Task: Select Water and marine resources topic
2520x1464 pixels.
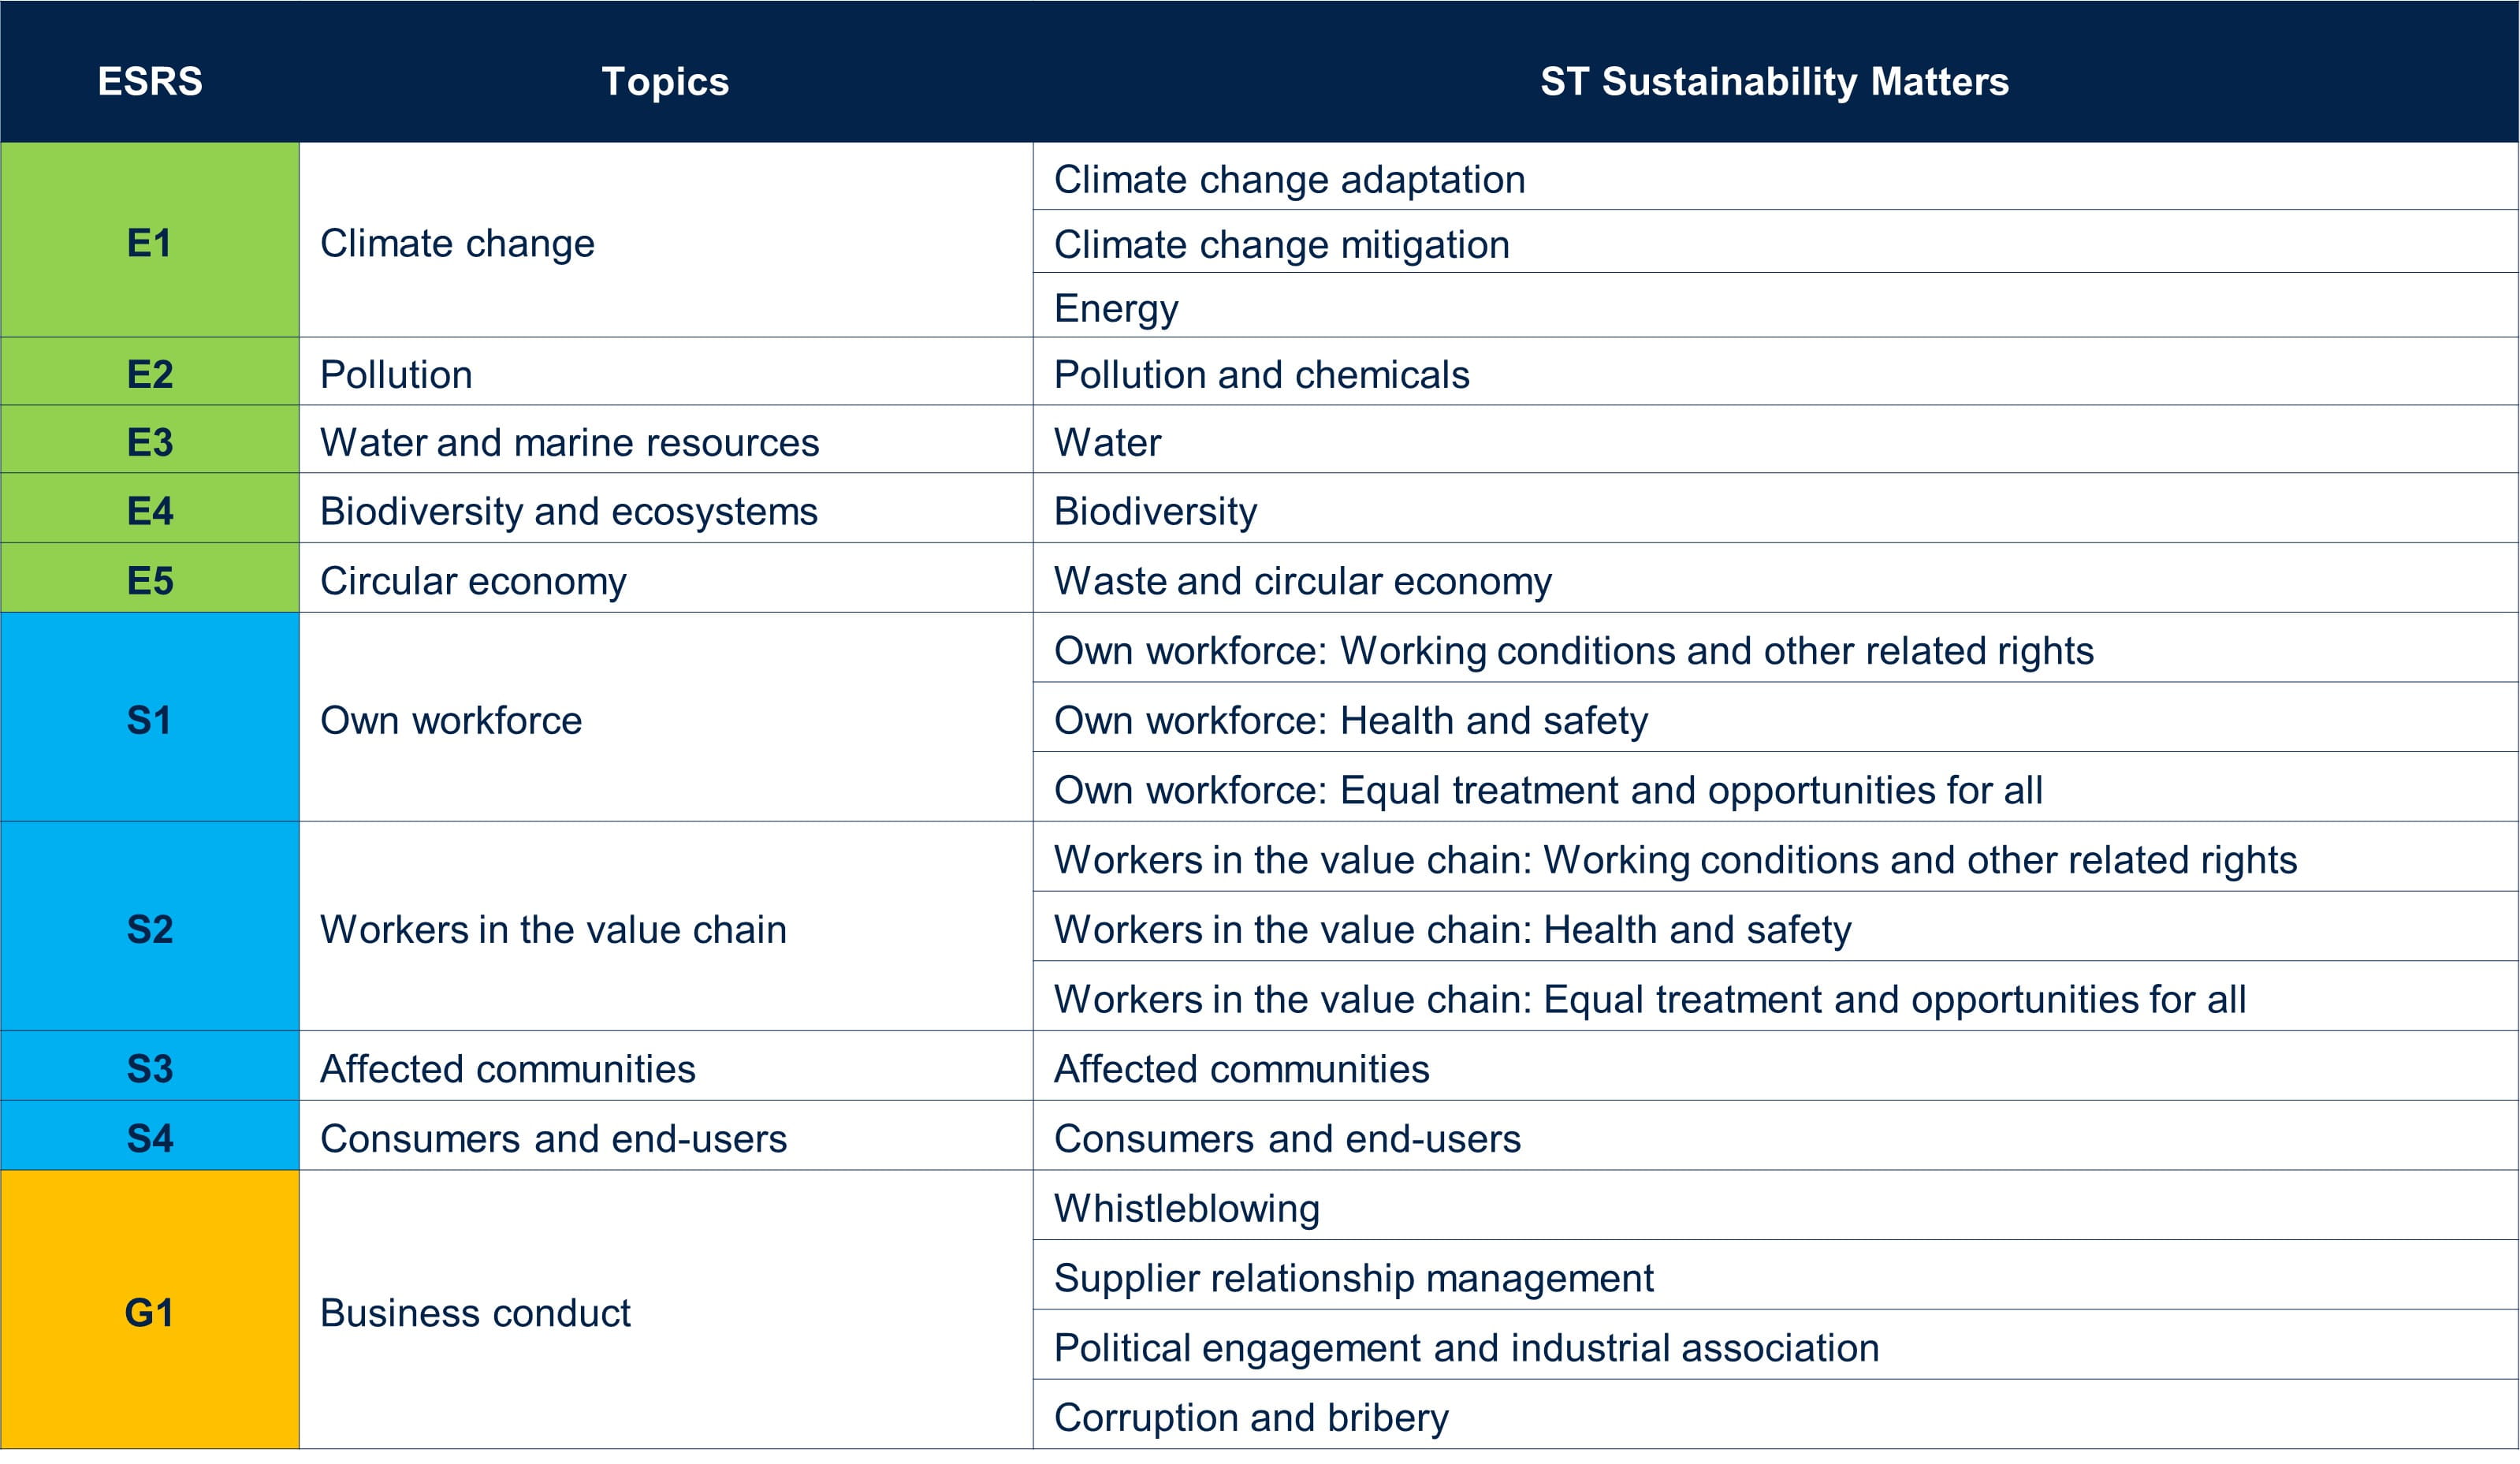Action: 569,442
